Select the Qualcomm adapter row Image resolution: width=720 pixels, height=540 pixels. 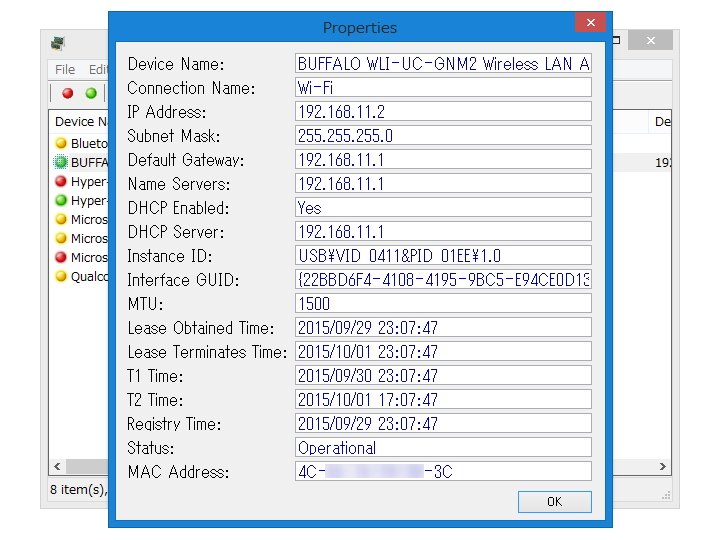click(x=81, y=276)
